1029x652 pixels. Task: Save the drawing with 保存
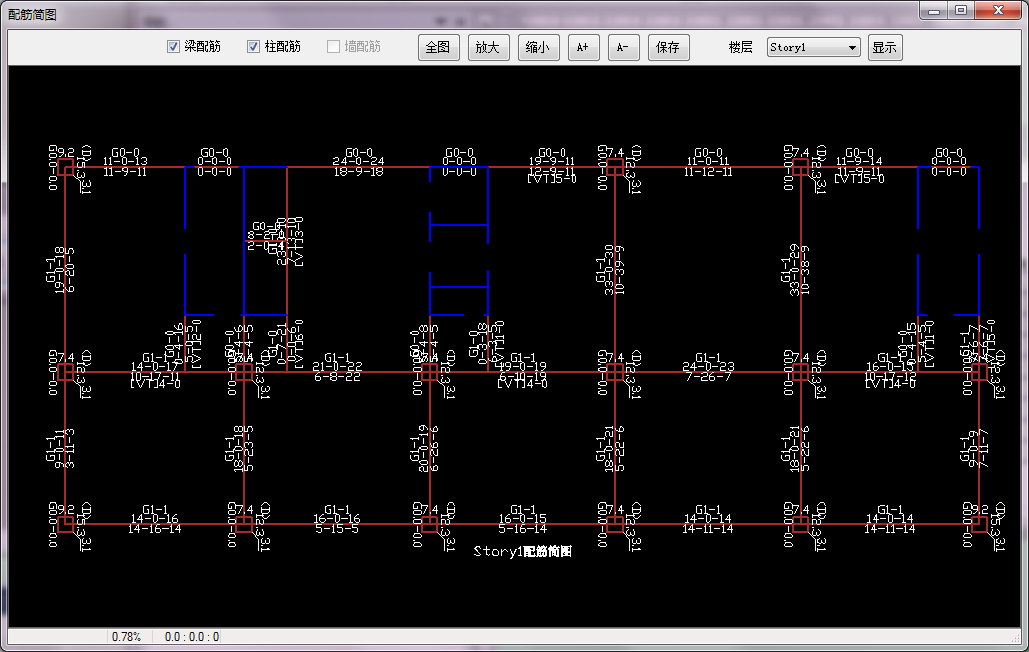[669, 47]
